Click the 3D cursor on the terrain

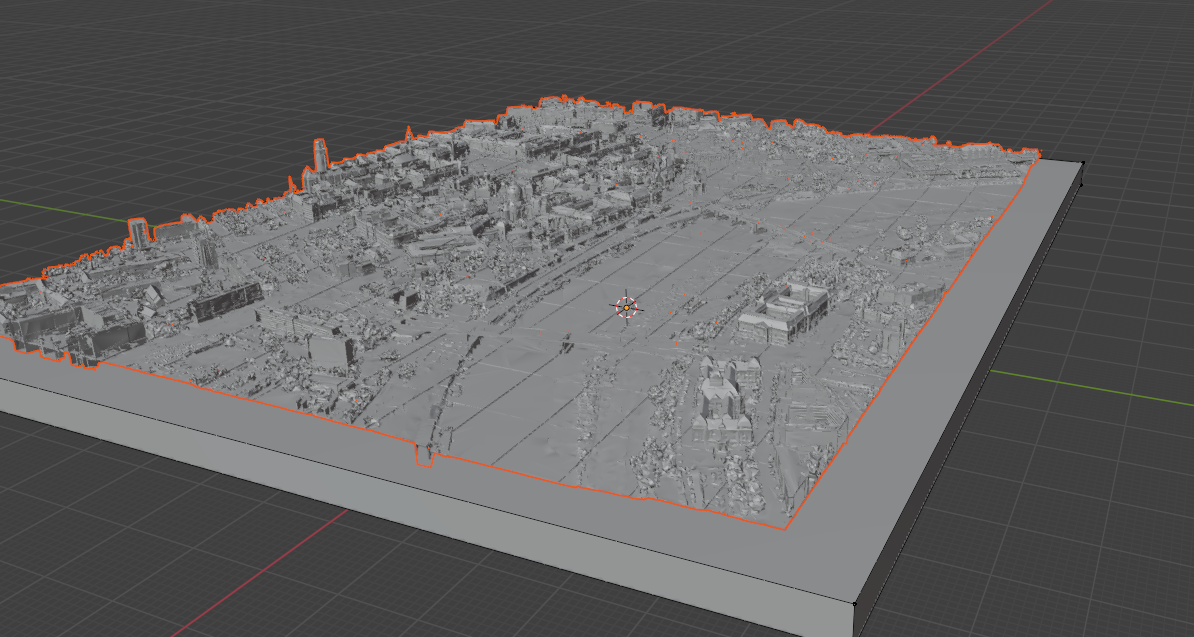pos(626,307)
